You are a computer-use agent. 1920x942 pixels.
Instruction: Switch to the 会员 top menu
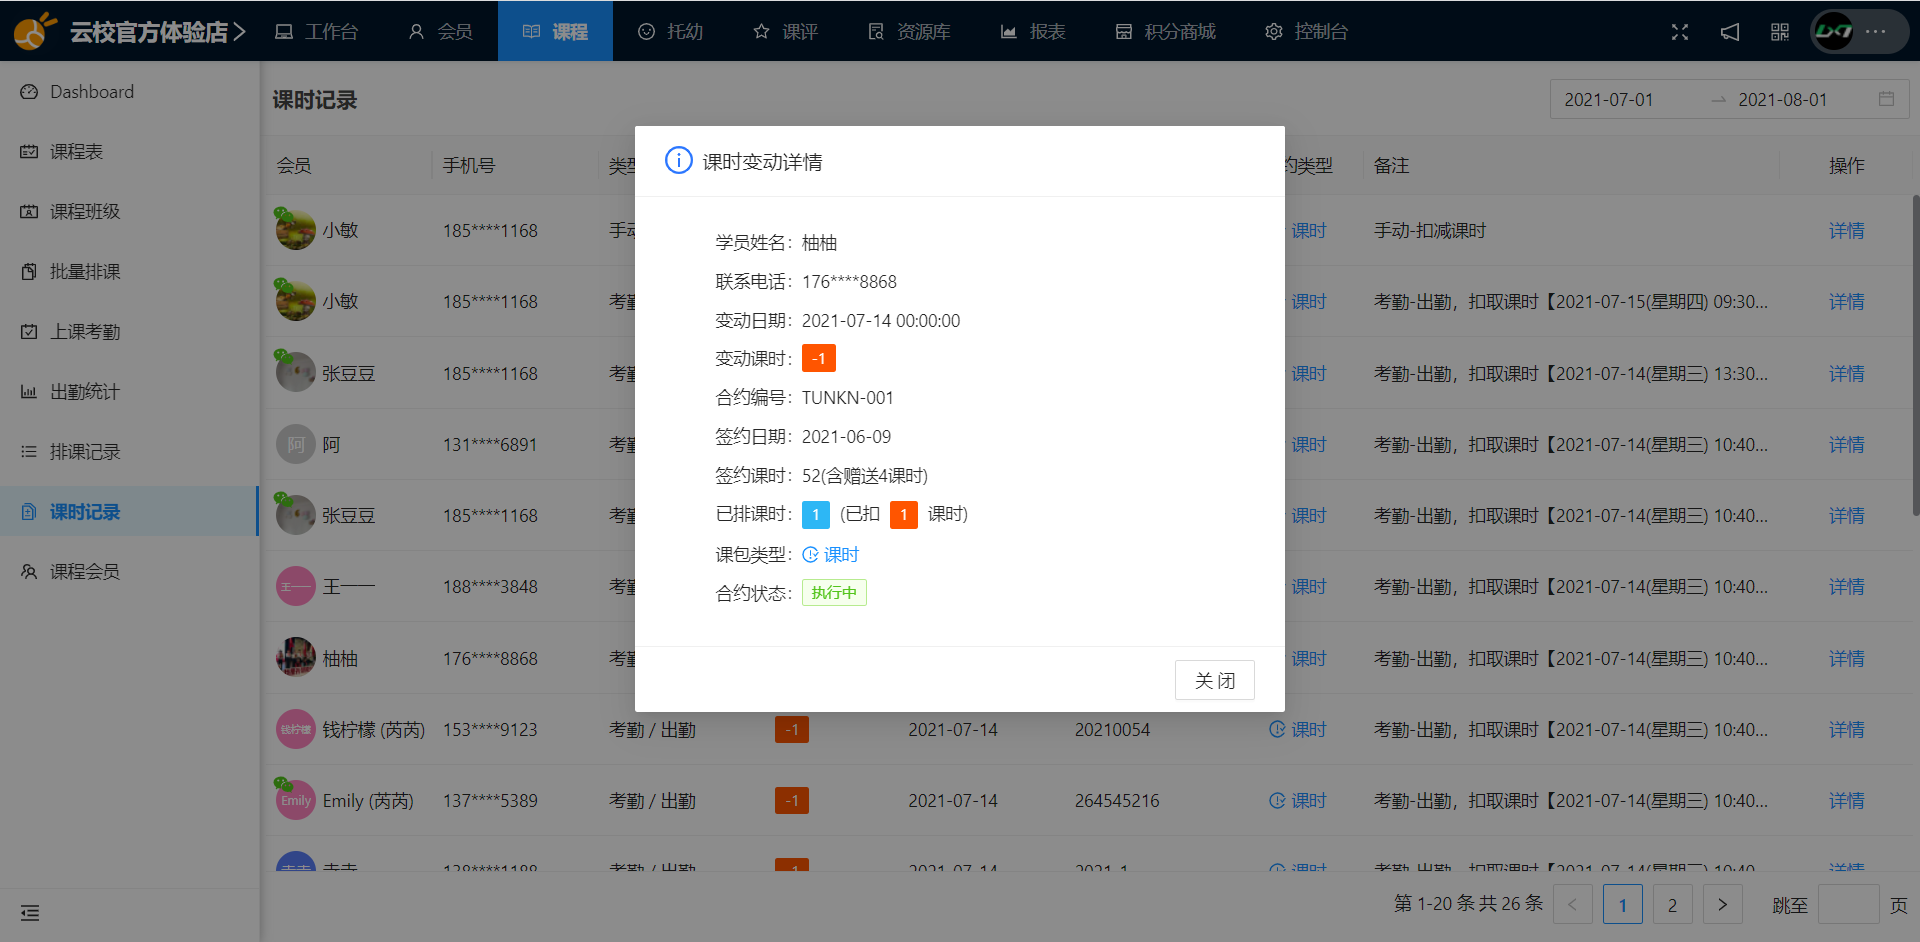pos(440,32)
